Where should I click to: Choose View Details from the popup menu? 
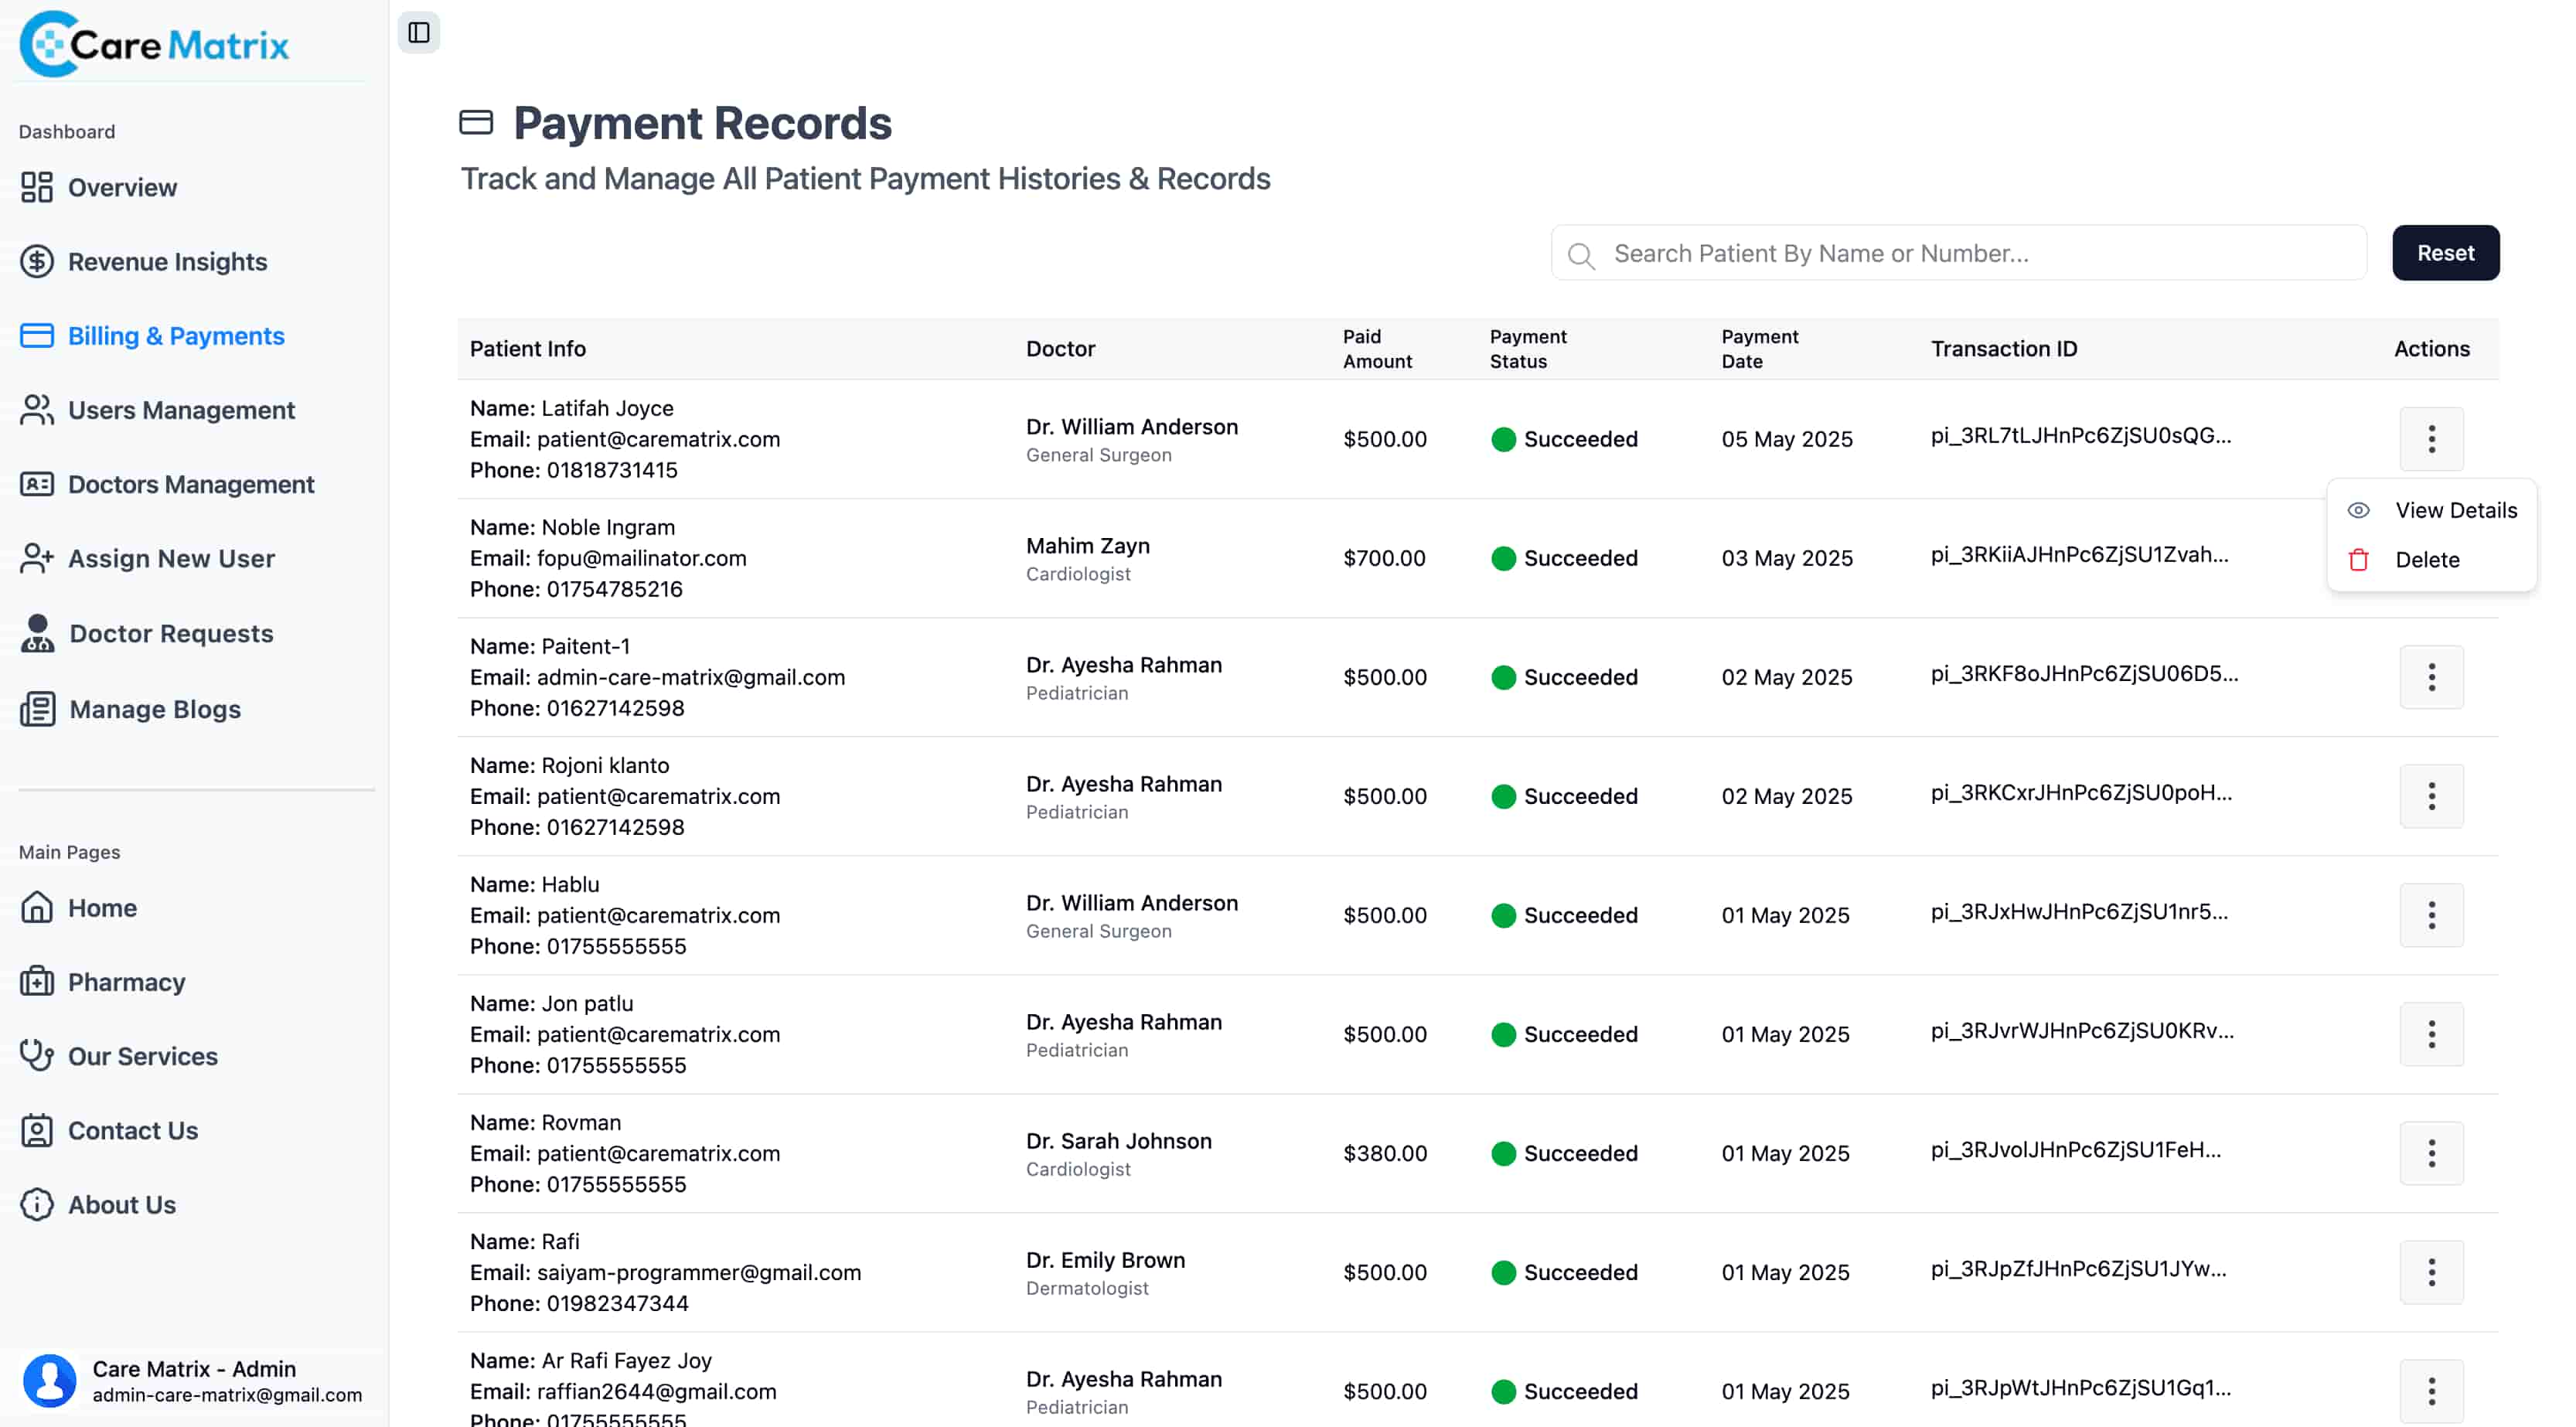(x=2432, y=510)
